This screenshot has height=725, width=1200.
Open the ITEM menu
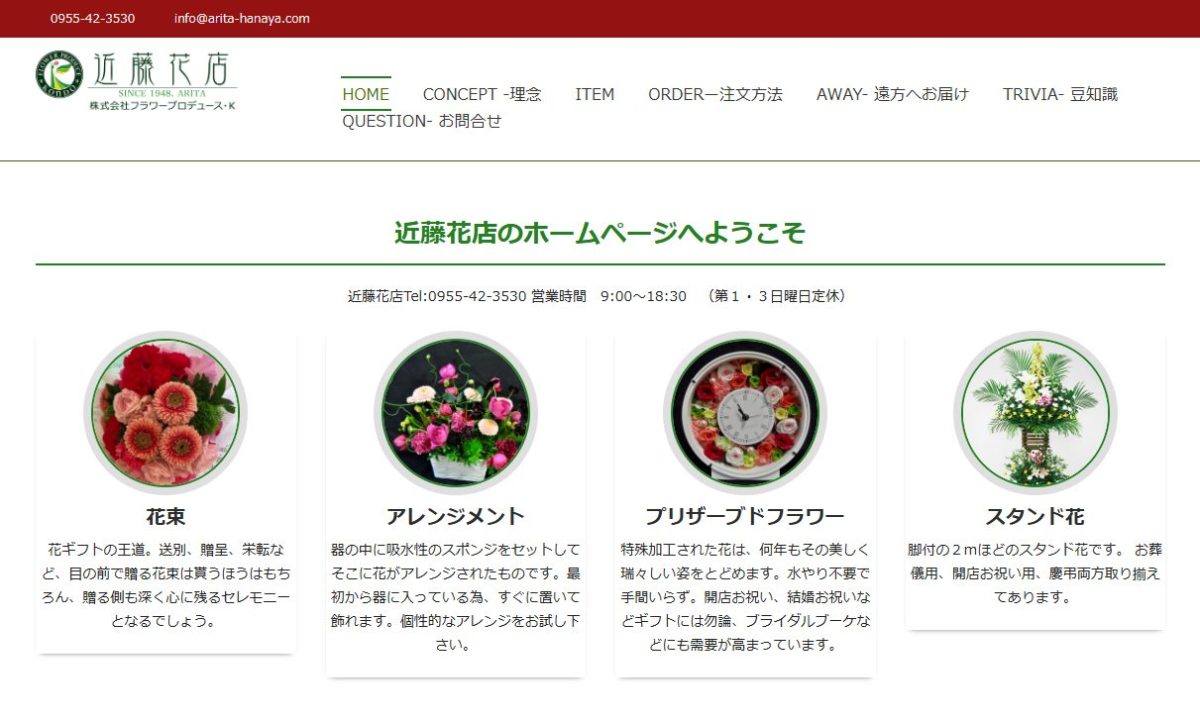[595, 94]
